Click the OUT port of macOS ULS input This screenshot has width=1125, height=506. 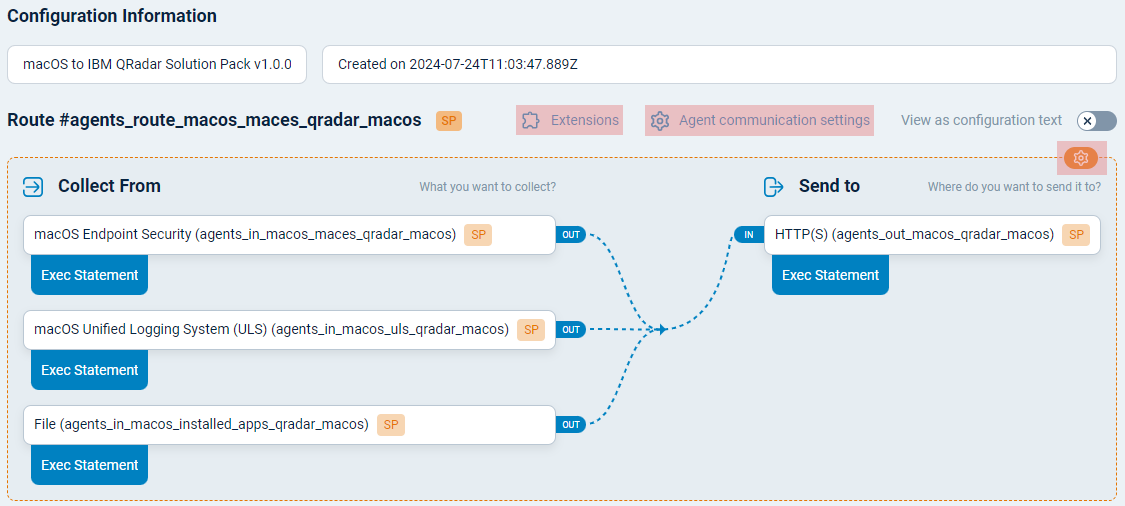point(570,330)
